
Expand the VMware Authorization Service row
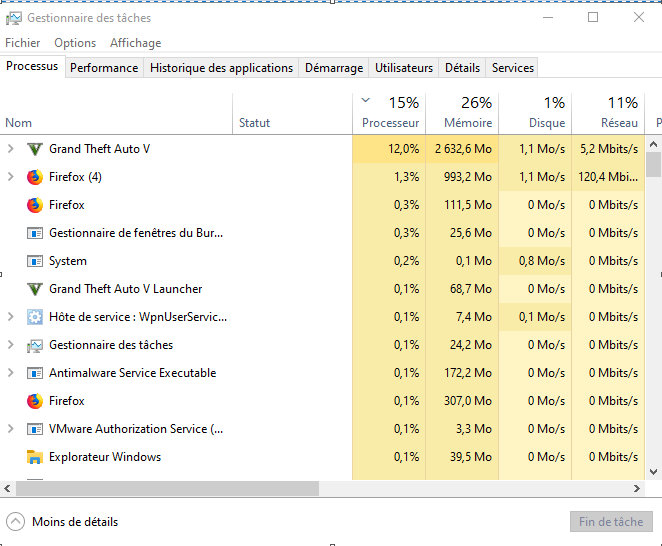pos(11,429)
